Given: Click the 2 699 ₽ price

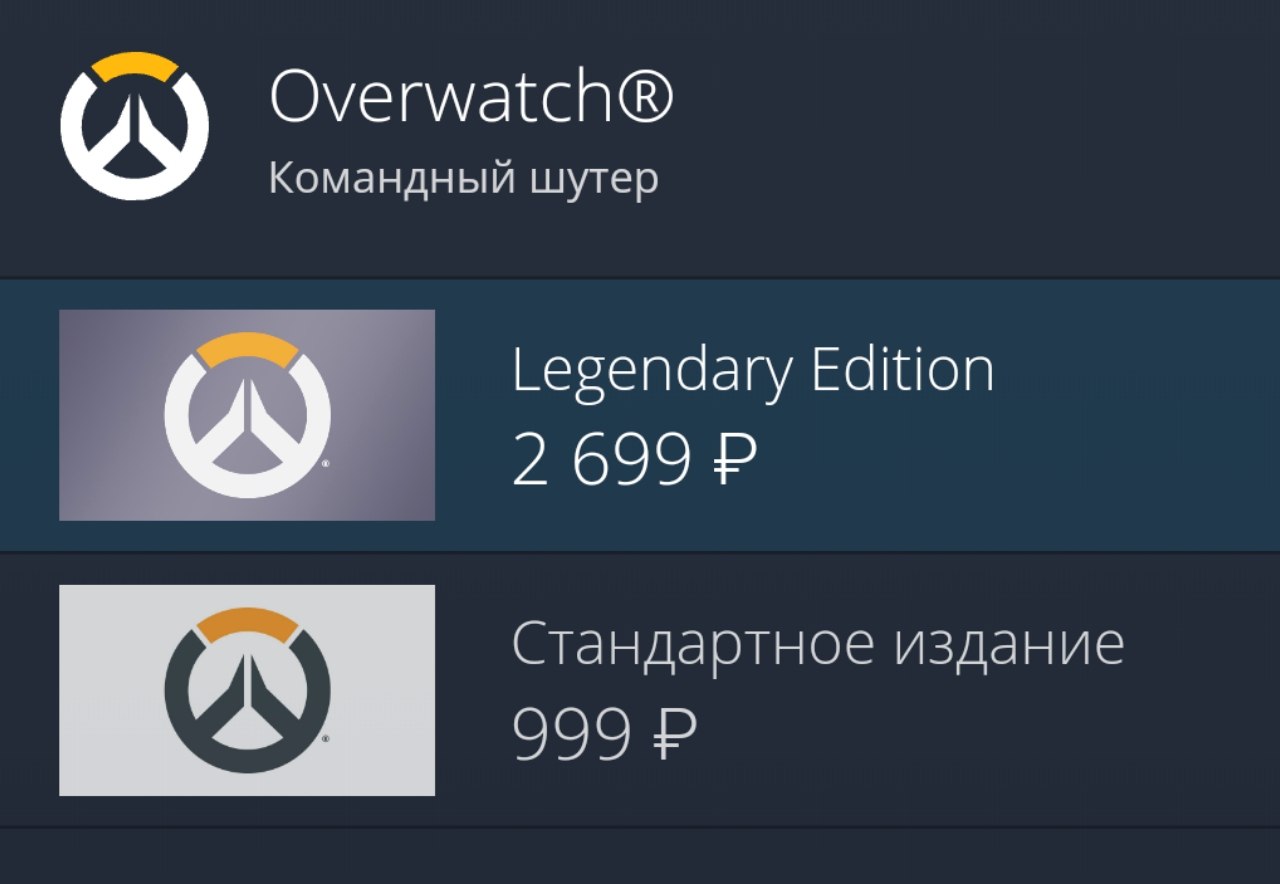Looking at the screenshot, I should pos(635,461).
